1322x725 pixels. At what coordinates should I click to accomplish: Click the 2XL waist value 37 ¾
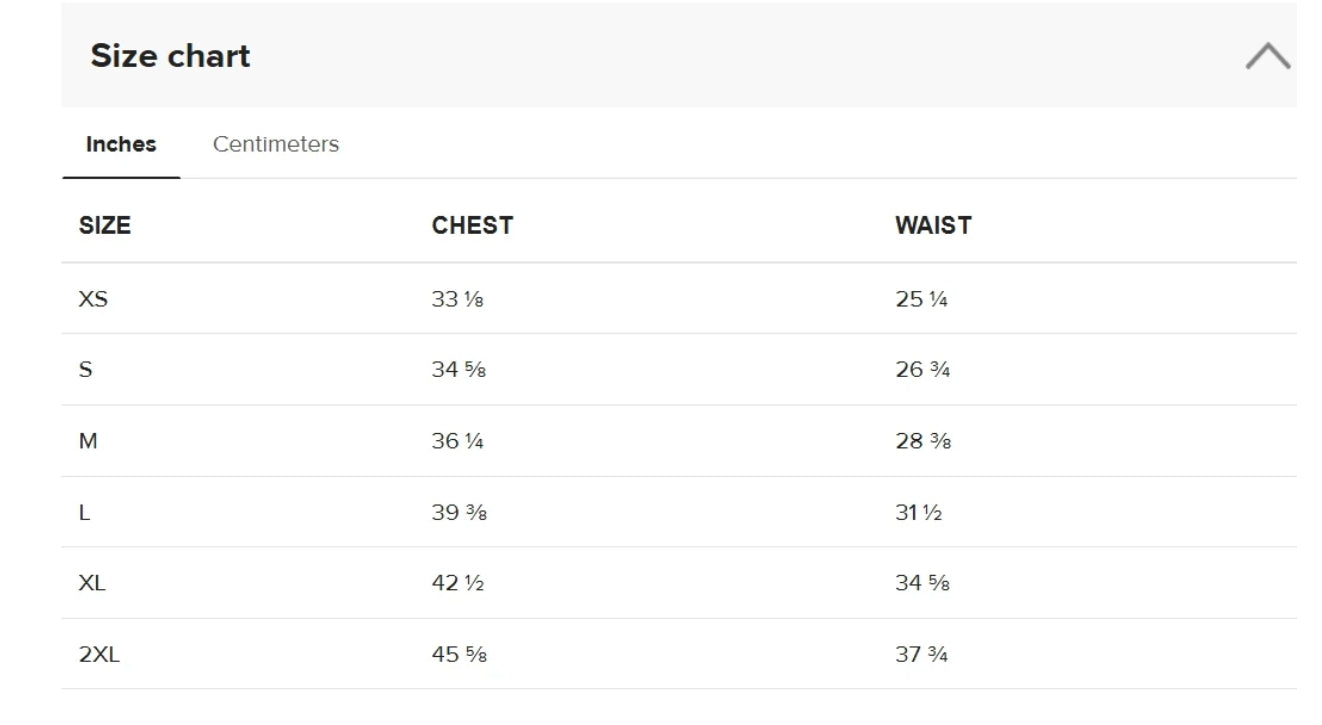pyautogui.click(x=922, y=655)
